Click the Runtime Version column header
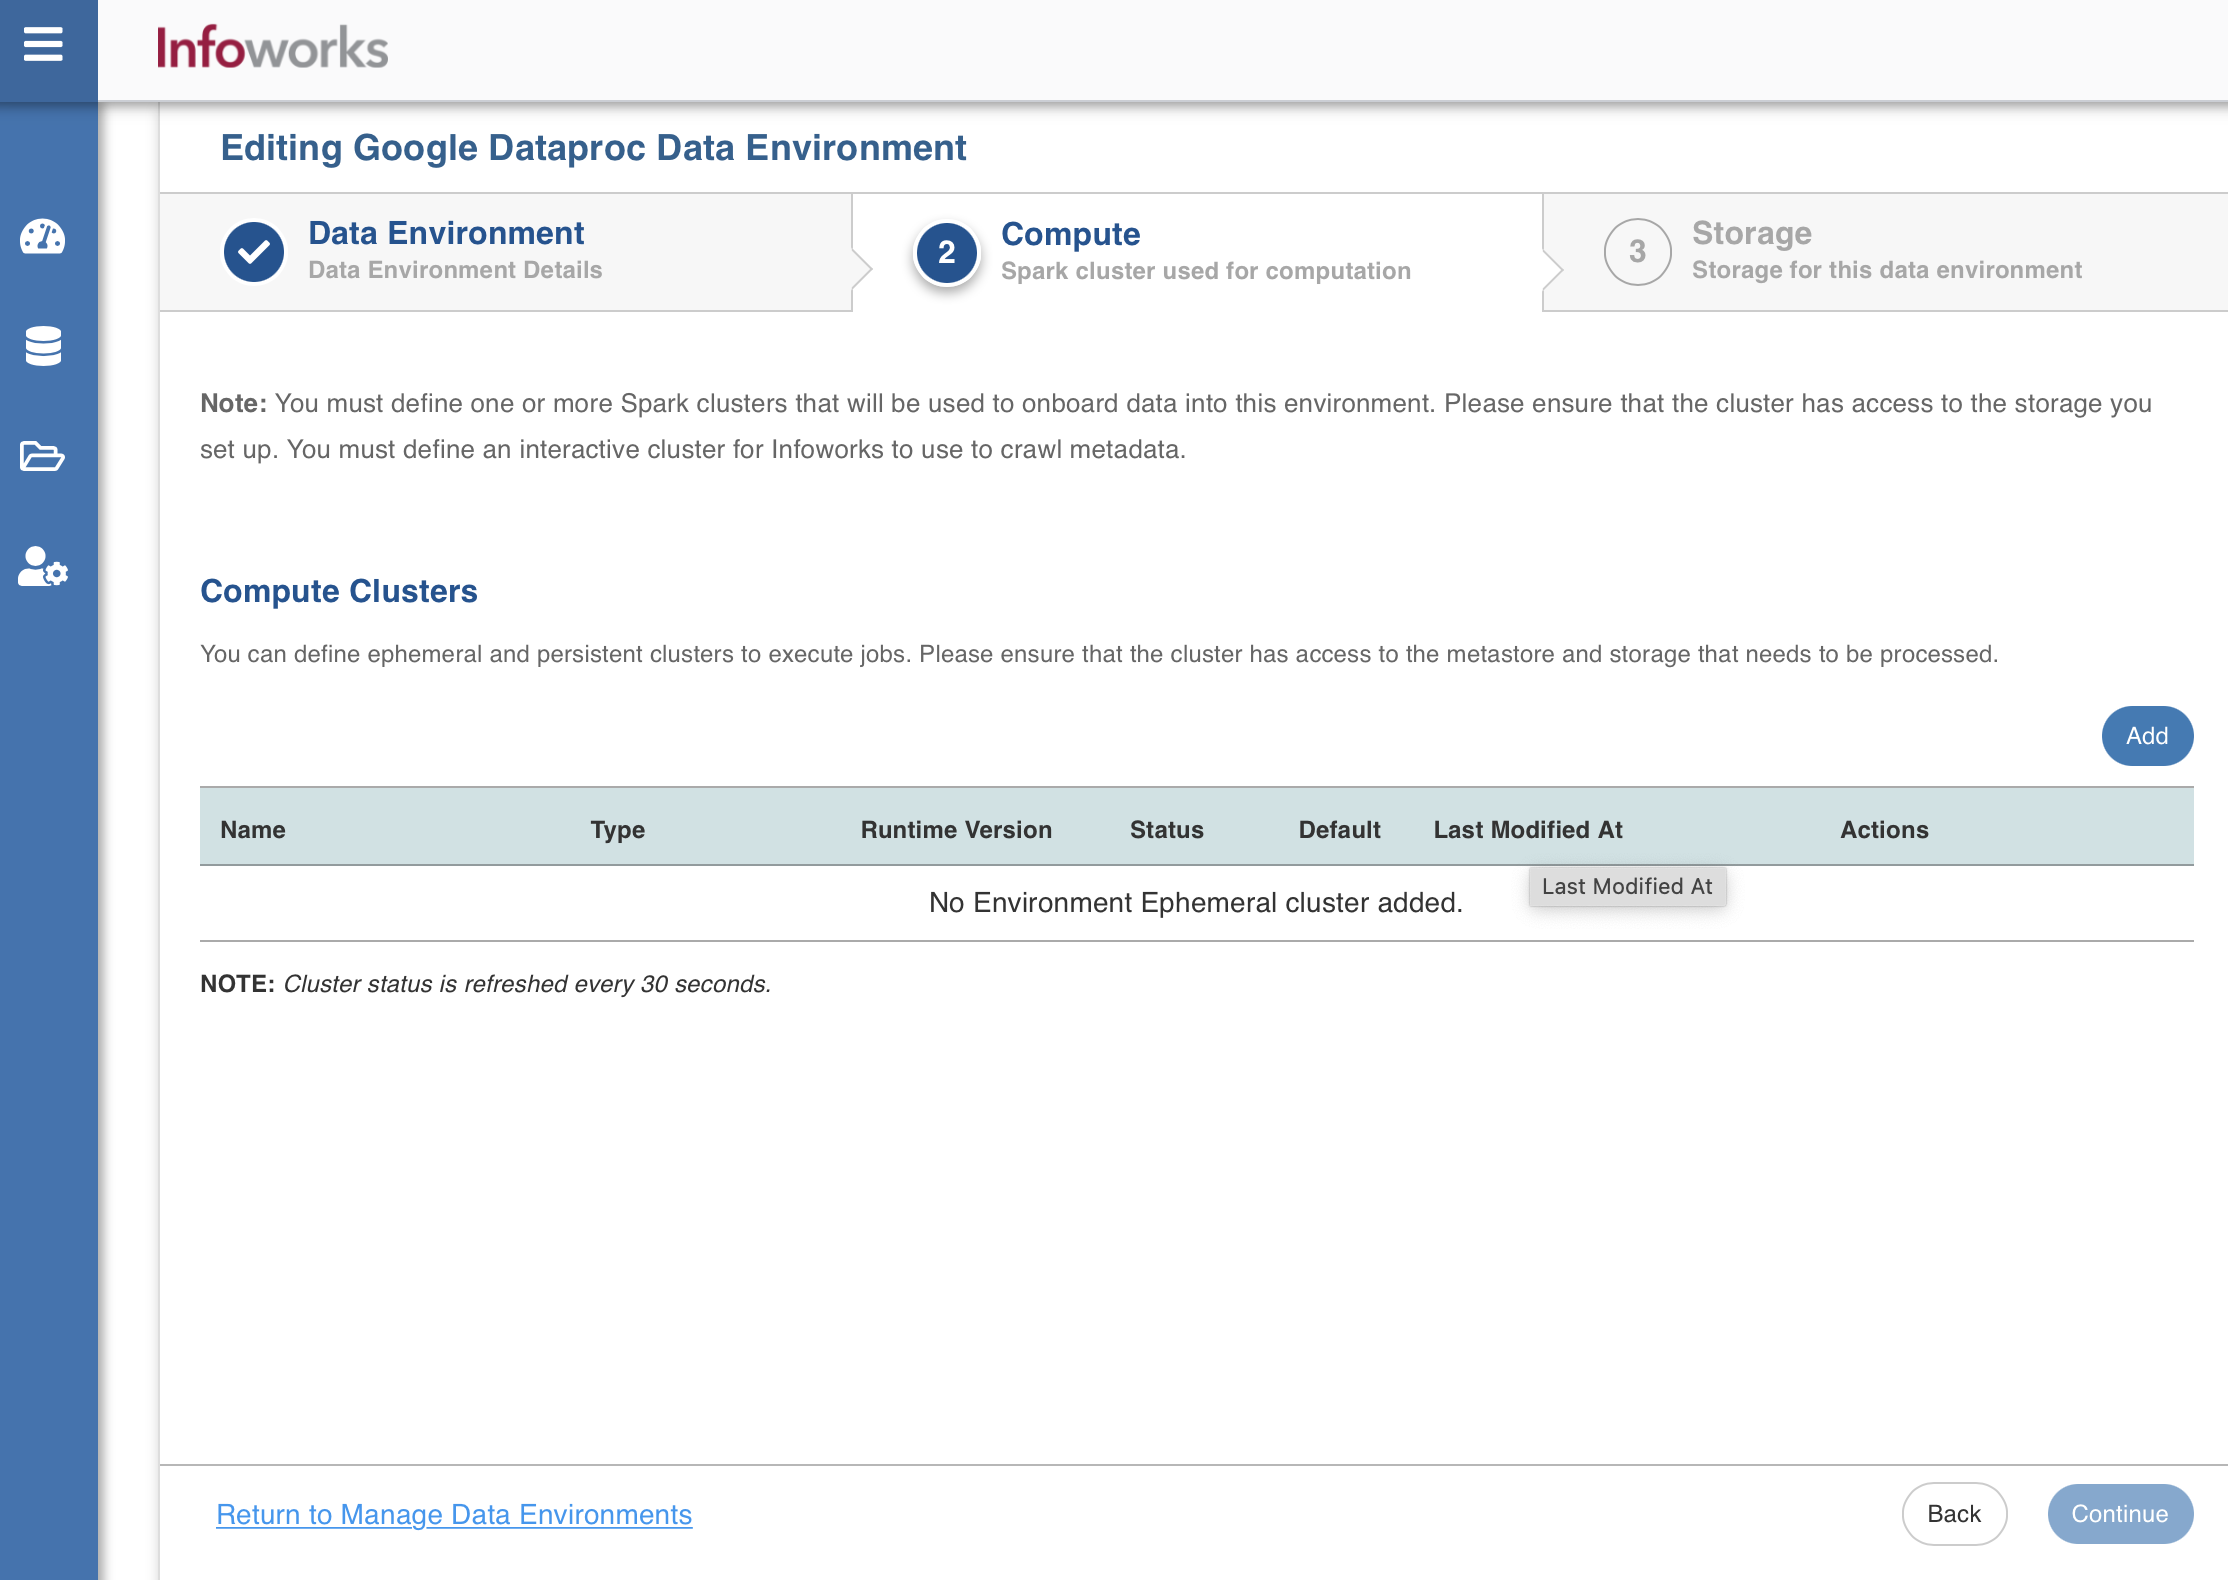2228x1580 pixels. point(956,830)
